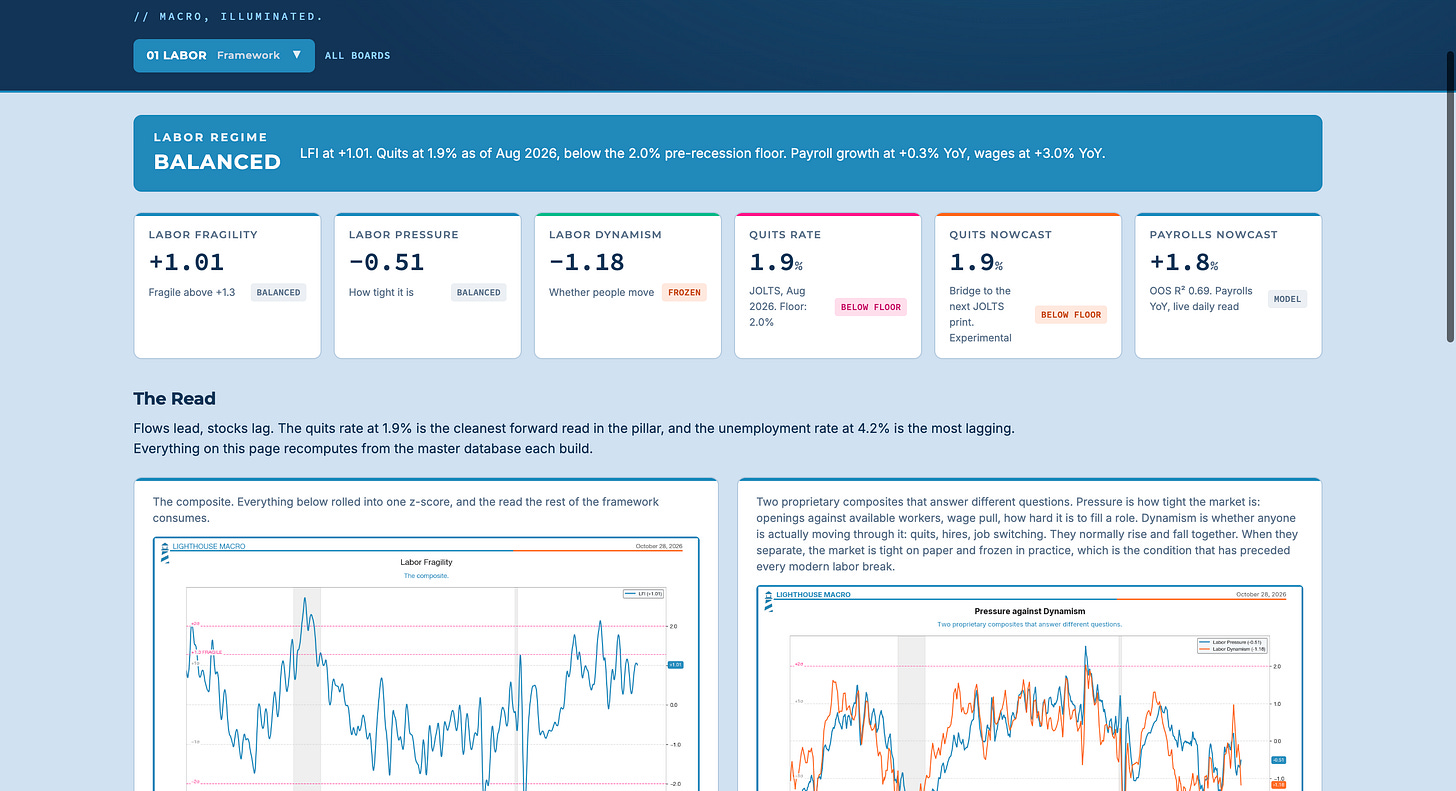Open the Pressure against Dynamism chart image
This screenshot has height=791, width=1456.
[1030, 688]
